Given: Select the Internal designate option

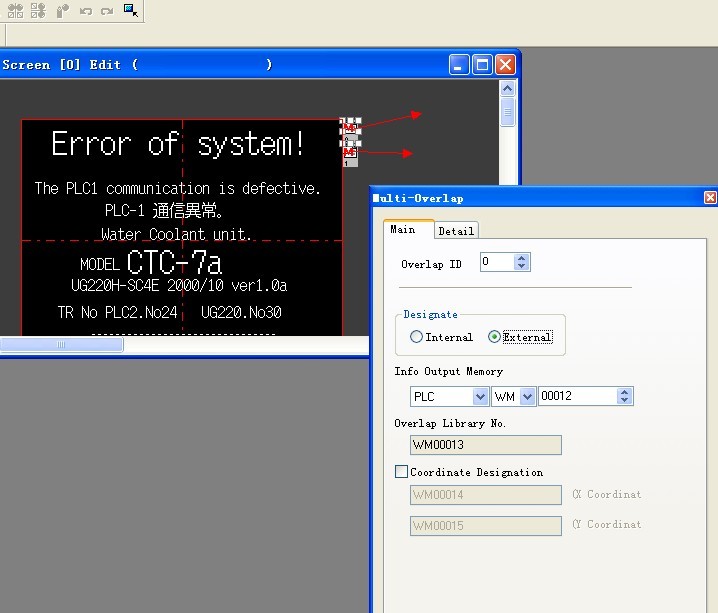Looking at the screenshot, I should [x=416, y=337].
